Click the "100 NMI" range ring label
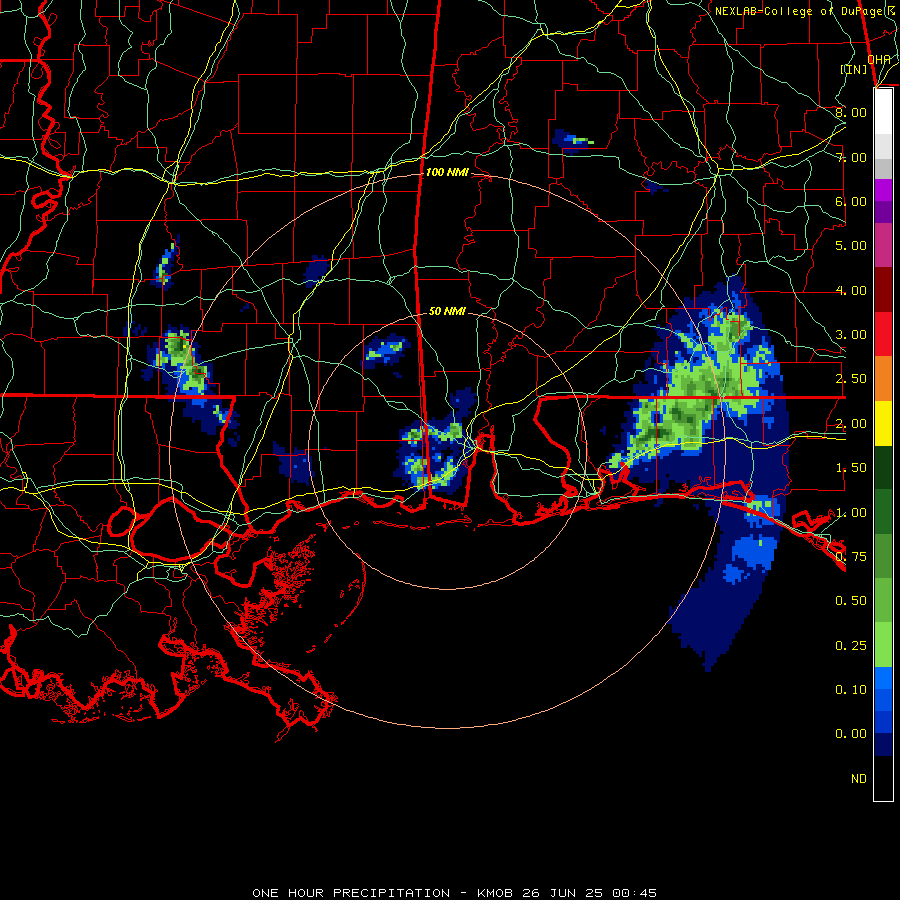Viewport: 900px width, 900px height. pyautogui.click(x=447, y=172)
